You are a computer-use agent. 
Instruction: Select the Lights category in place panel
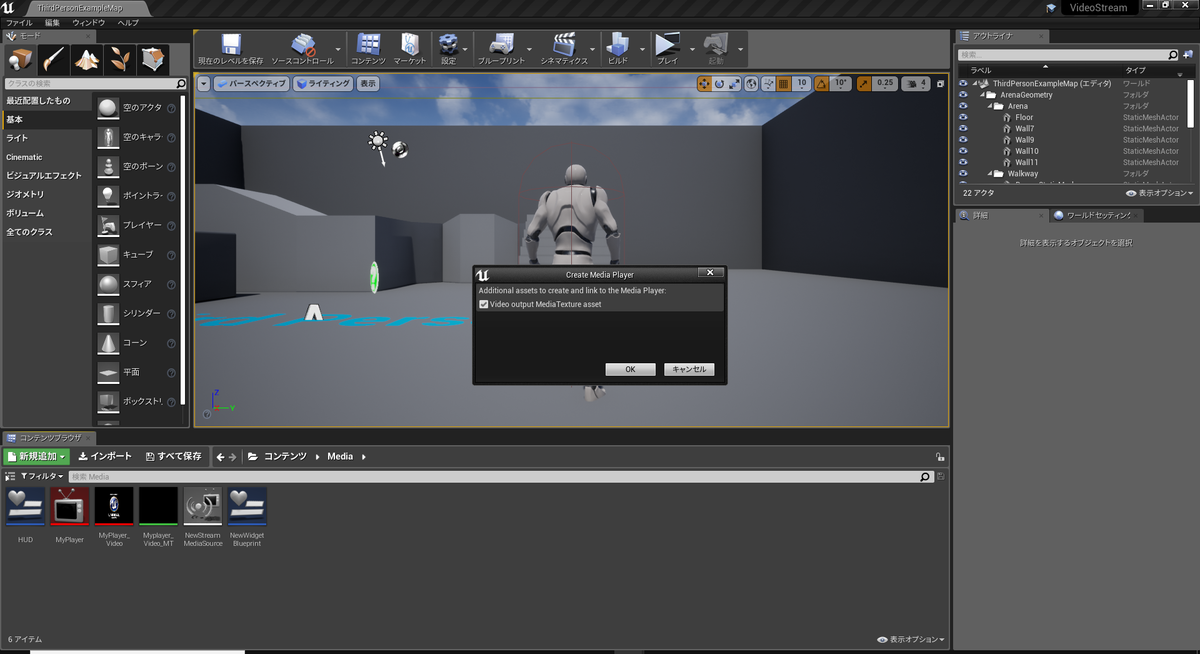47,138
